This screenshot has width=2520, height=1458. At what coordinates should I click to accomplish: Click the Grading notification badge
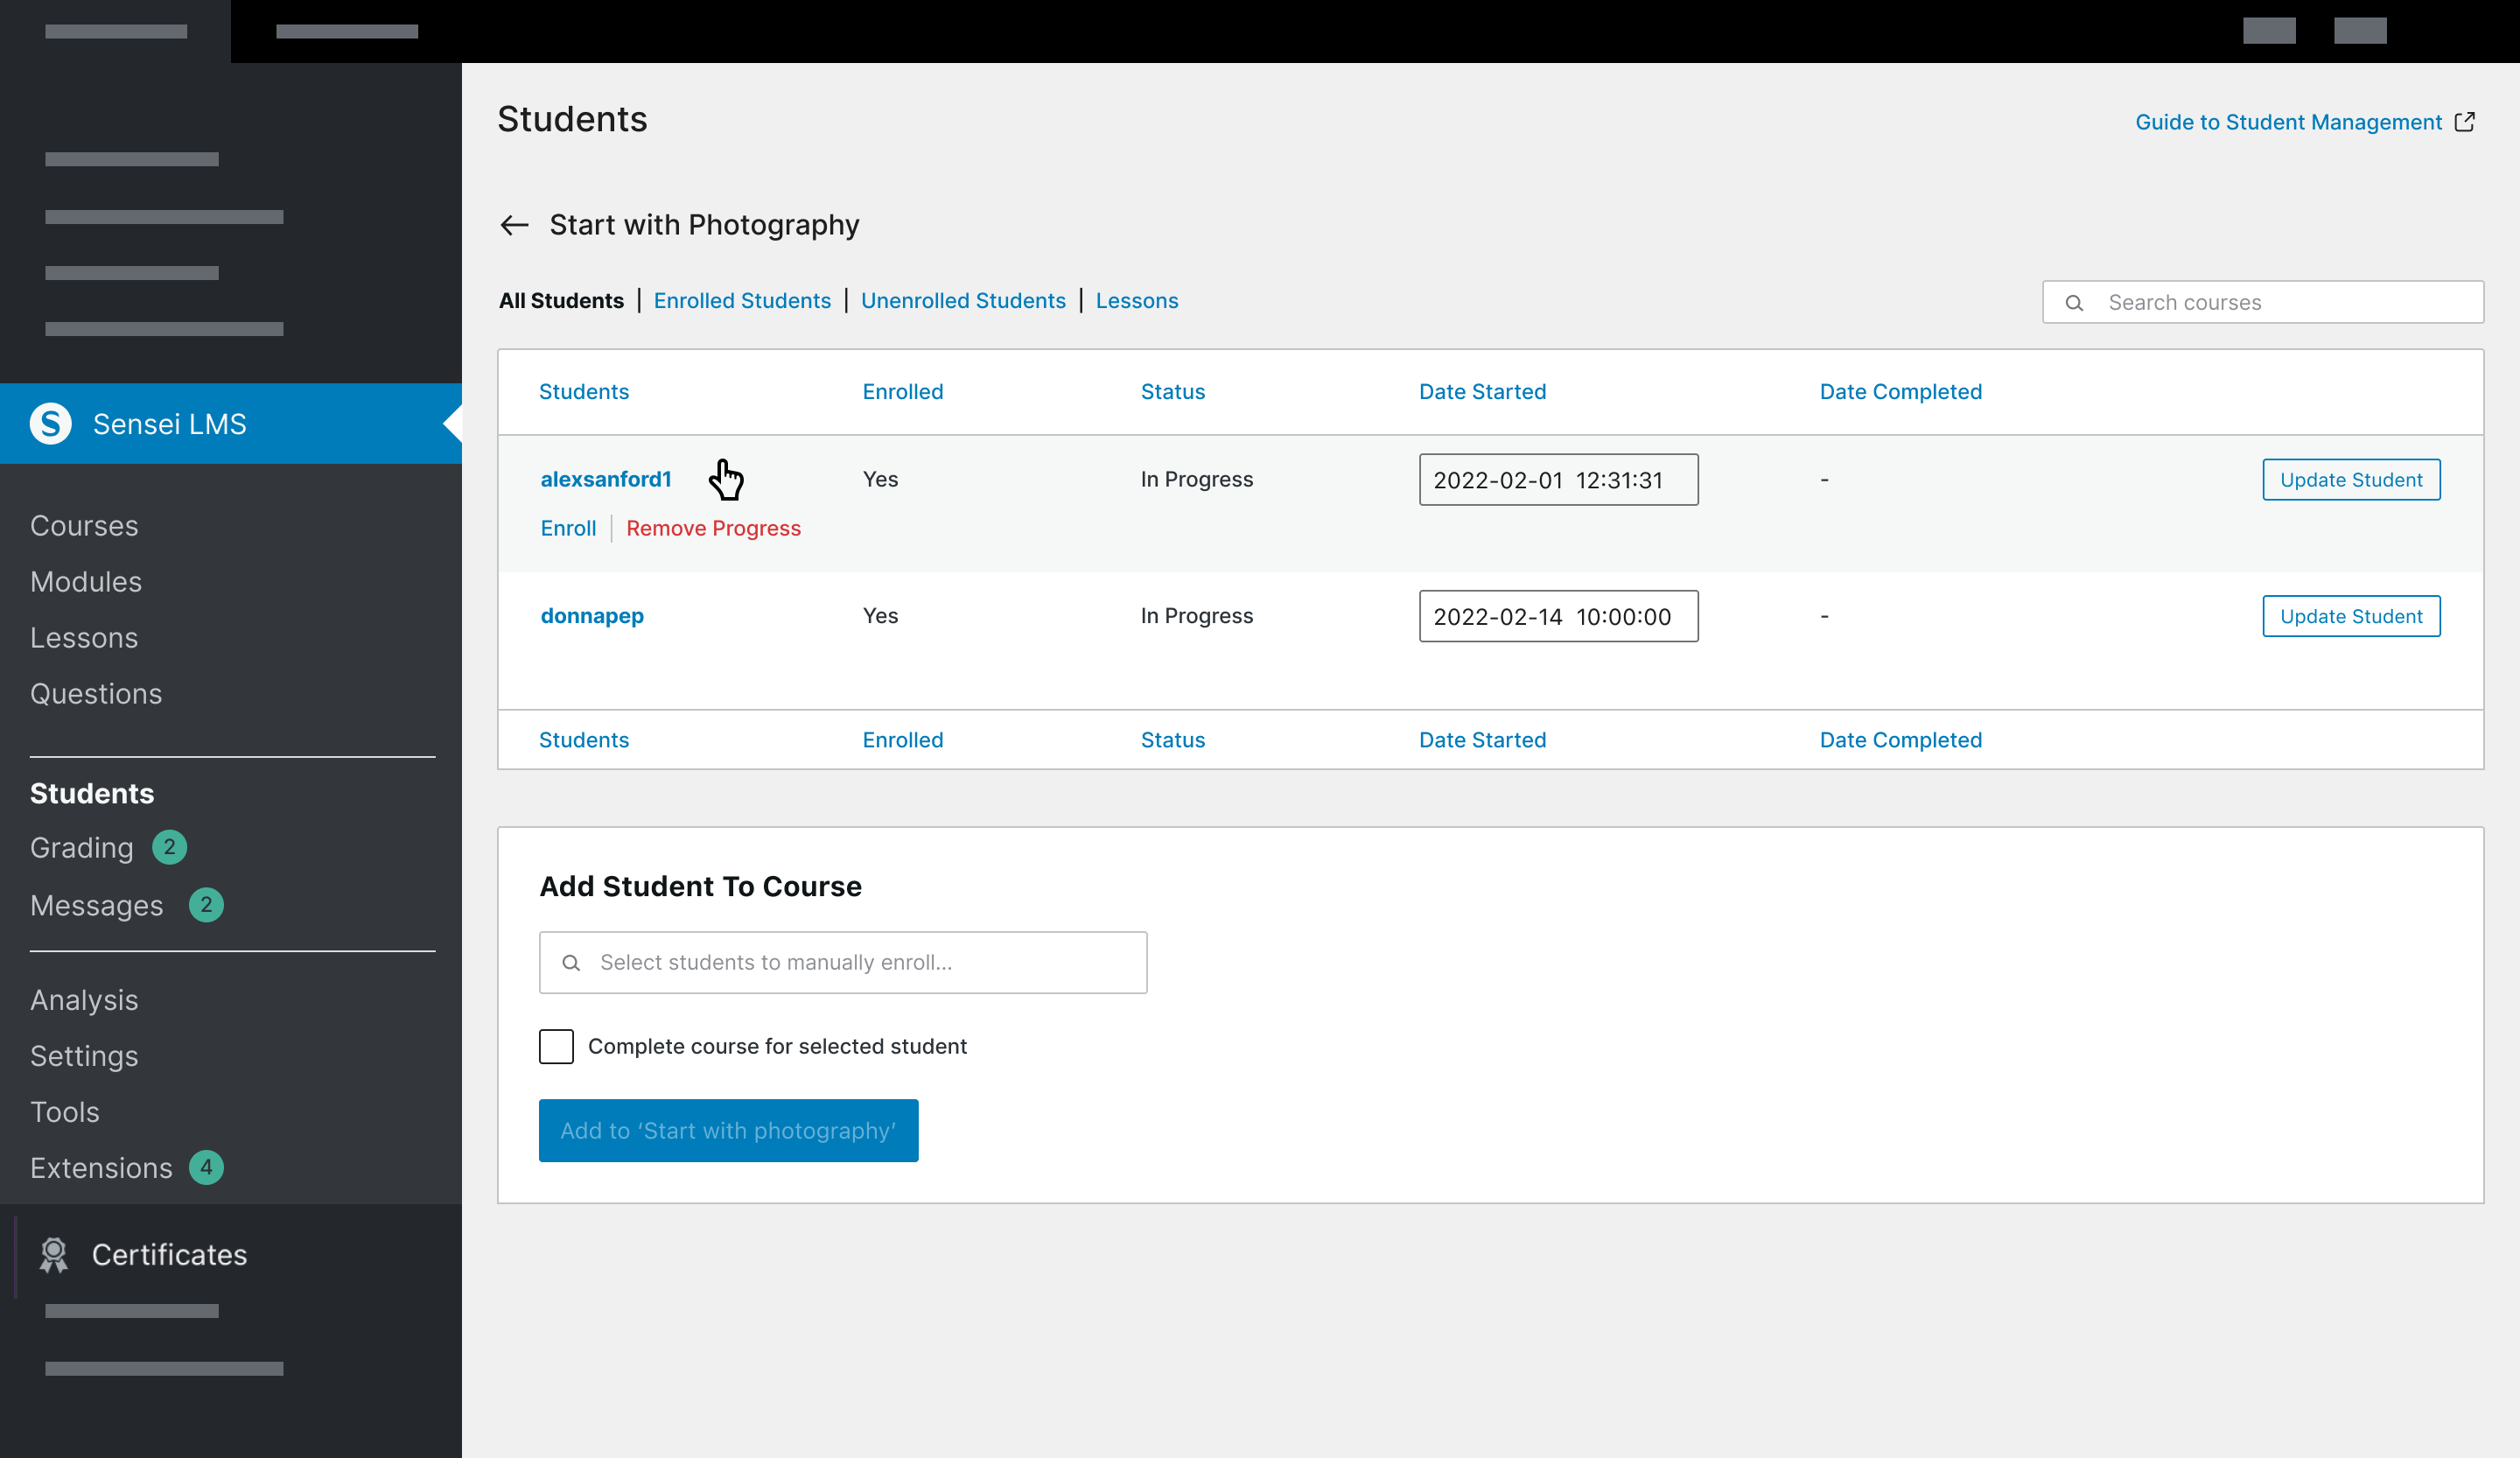(169, 847)
